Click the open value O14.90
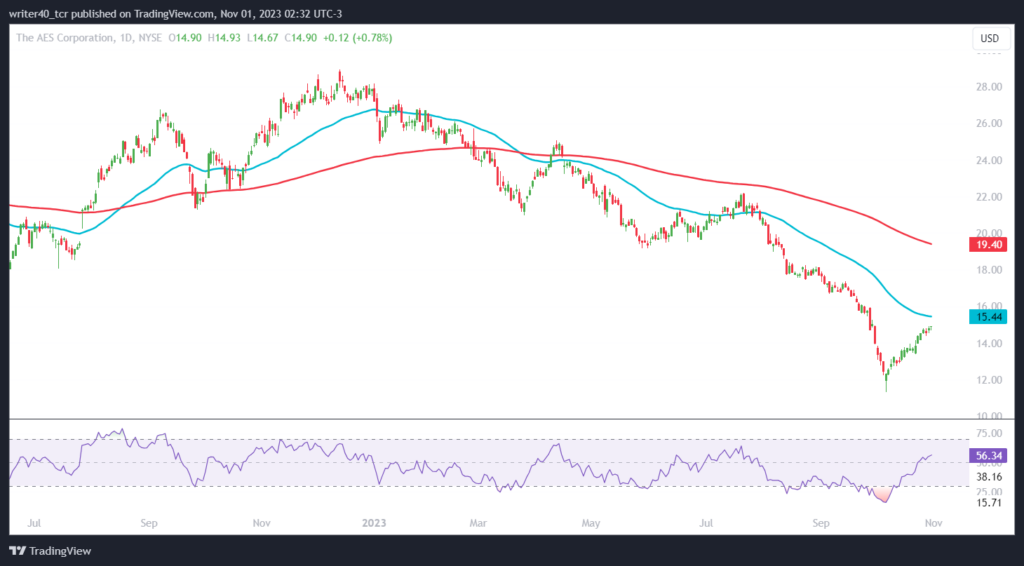 (x=185, y=38)
